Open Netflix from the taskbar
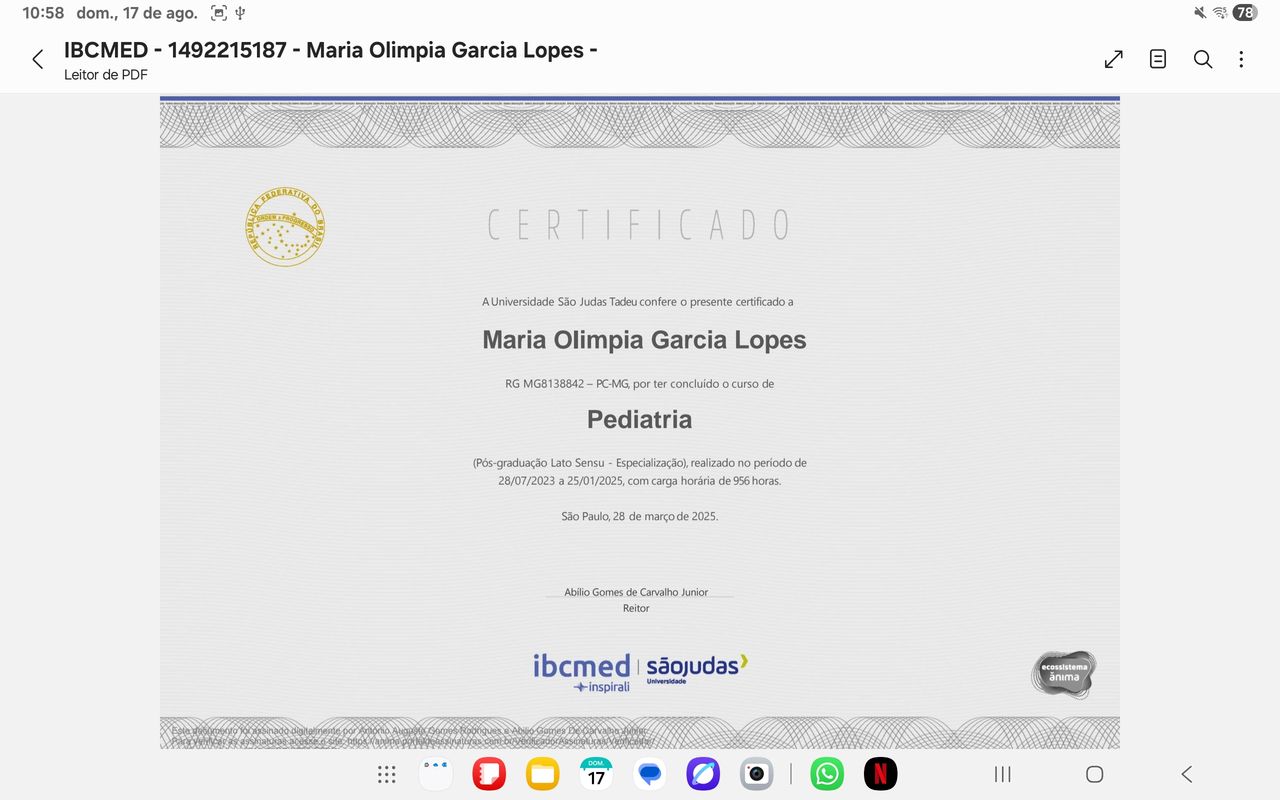 coord(880,773)
